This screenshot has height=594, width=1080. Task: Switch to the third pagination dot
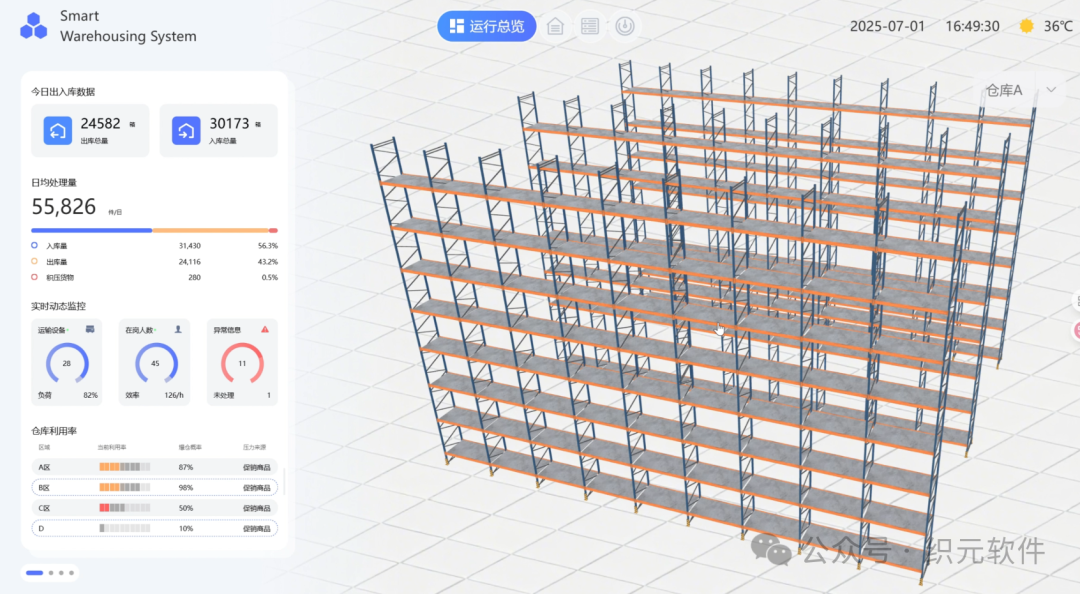click(61, 573)
